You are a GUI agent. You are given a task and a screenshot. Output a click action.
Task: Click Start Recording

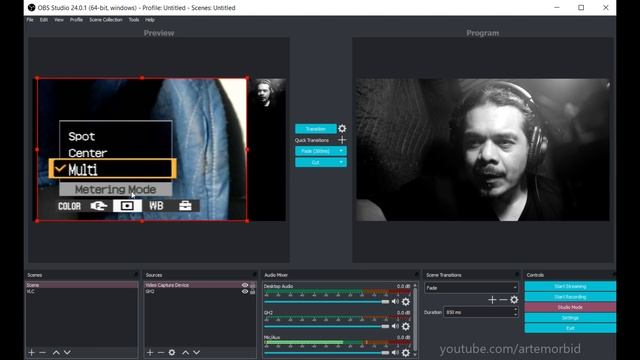[x=570, y=297]
